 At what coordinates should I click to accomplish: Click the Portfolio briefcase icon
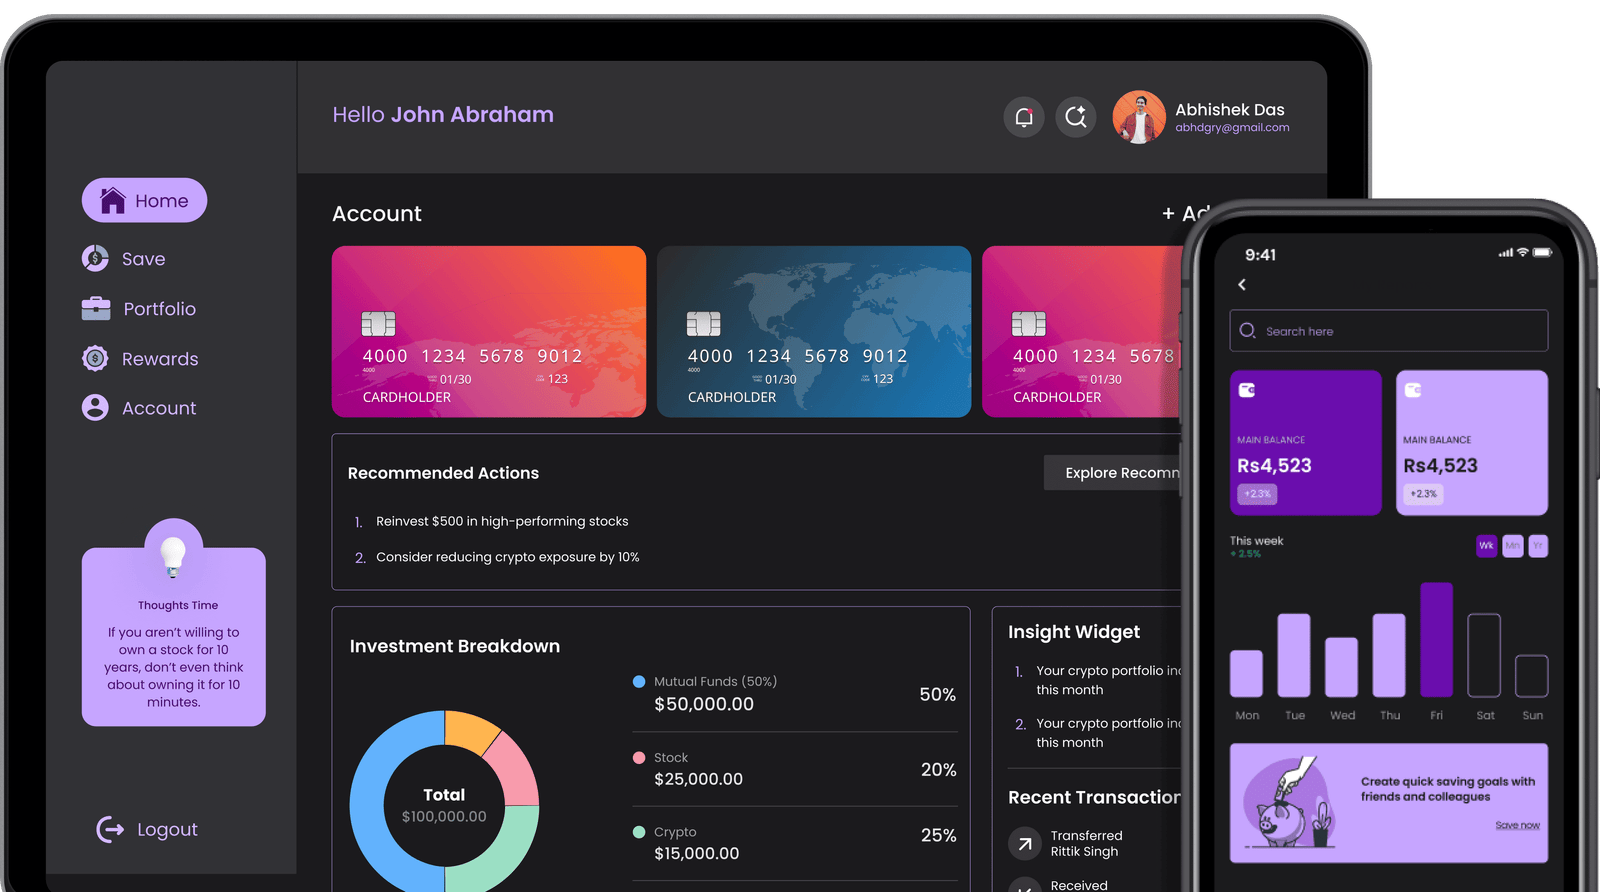pos(96,308)
